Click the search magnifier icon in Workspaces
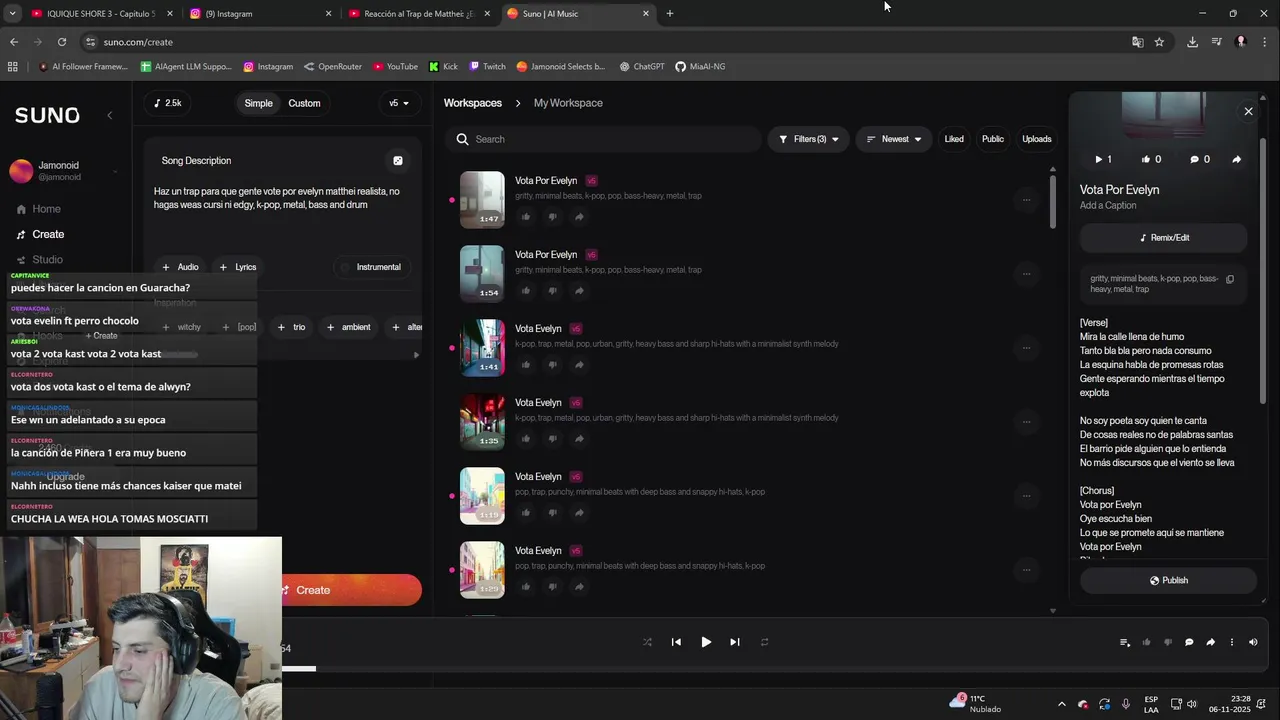Viewport: 1280px width, 720px height. 462,139
